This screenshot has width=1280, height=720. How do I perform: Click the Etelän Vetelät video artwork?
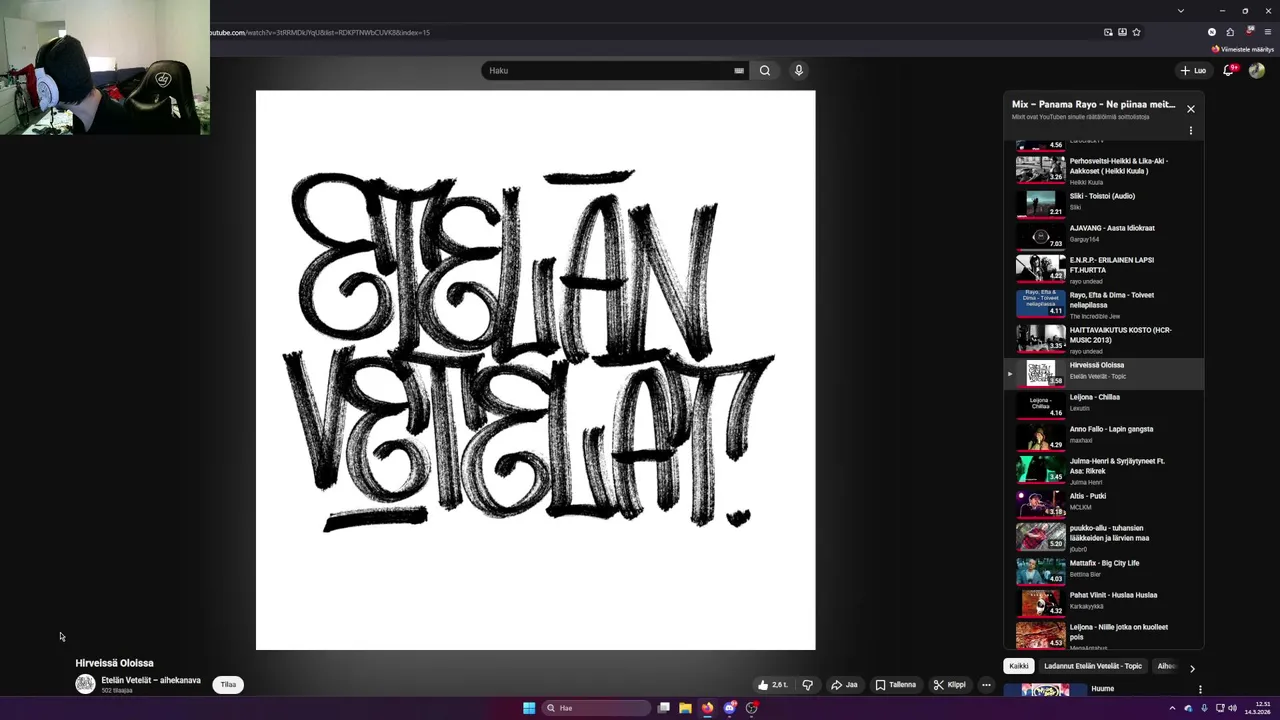click(535, 370)
